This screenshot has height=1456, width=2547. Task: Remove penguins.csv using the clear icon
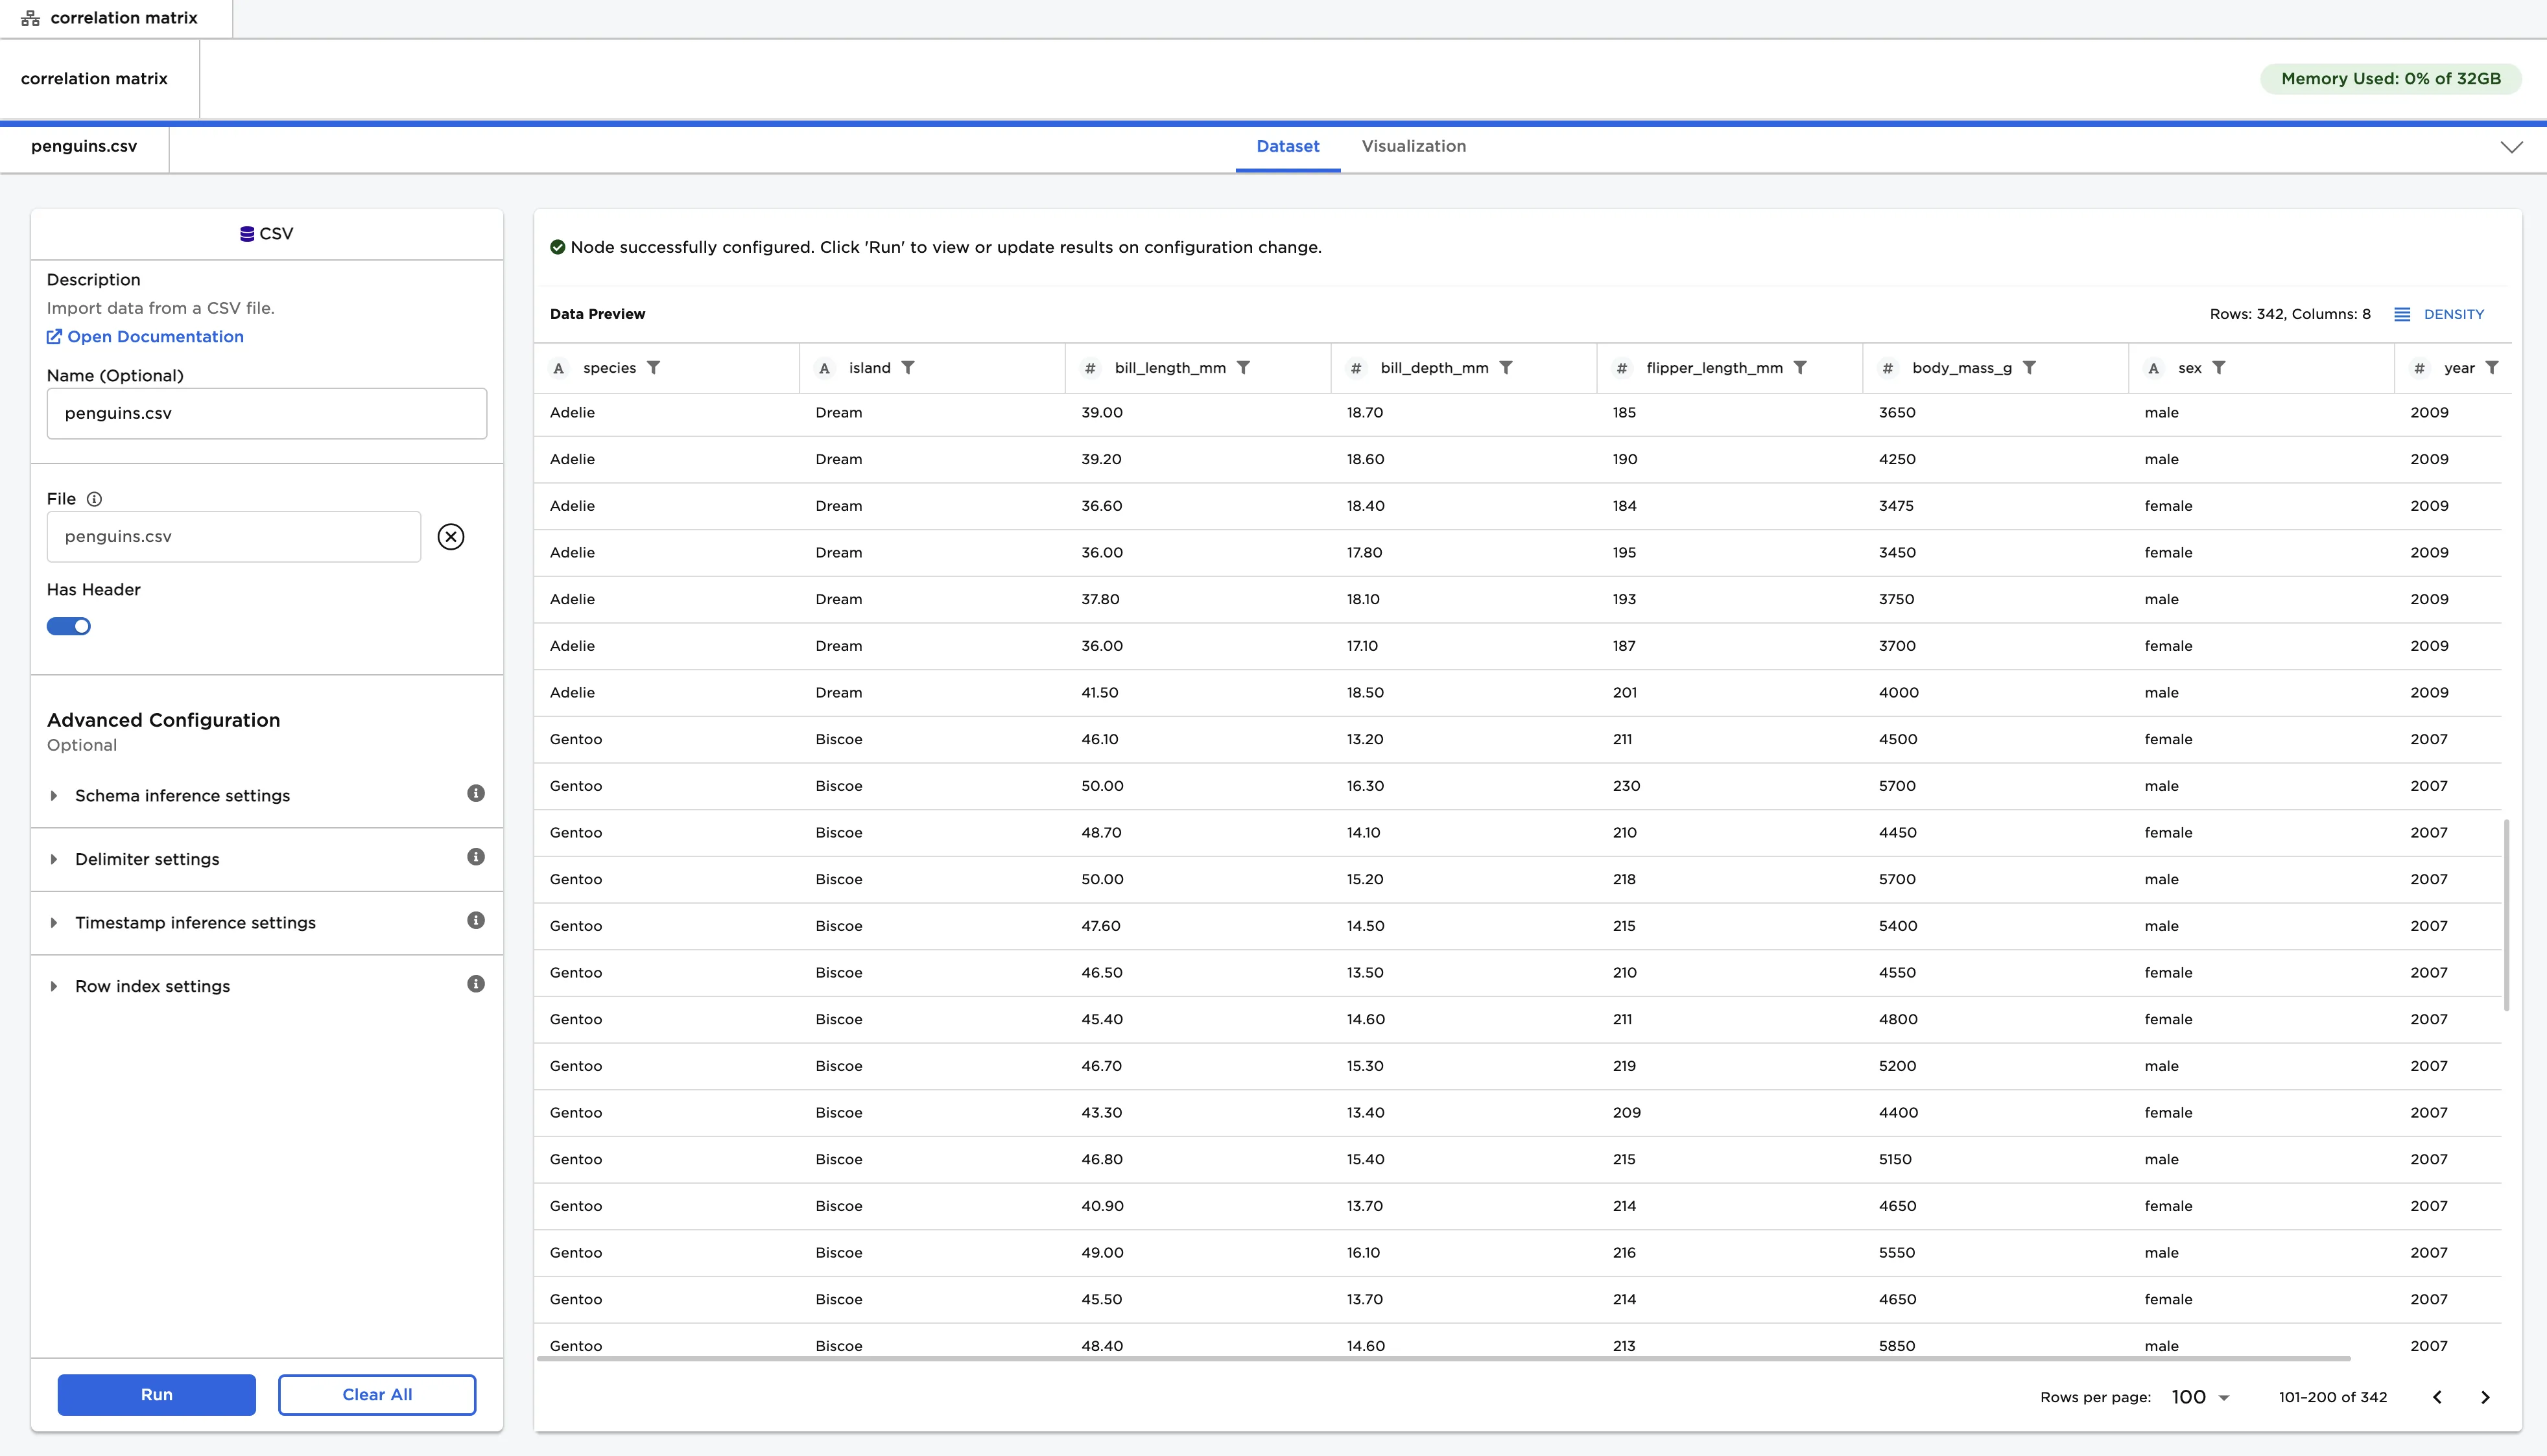tap(451, 536)
